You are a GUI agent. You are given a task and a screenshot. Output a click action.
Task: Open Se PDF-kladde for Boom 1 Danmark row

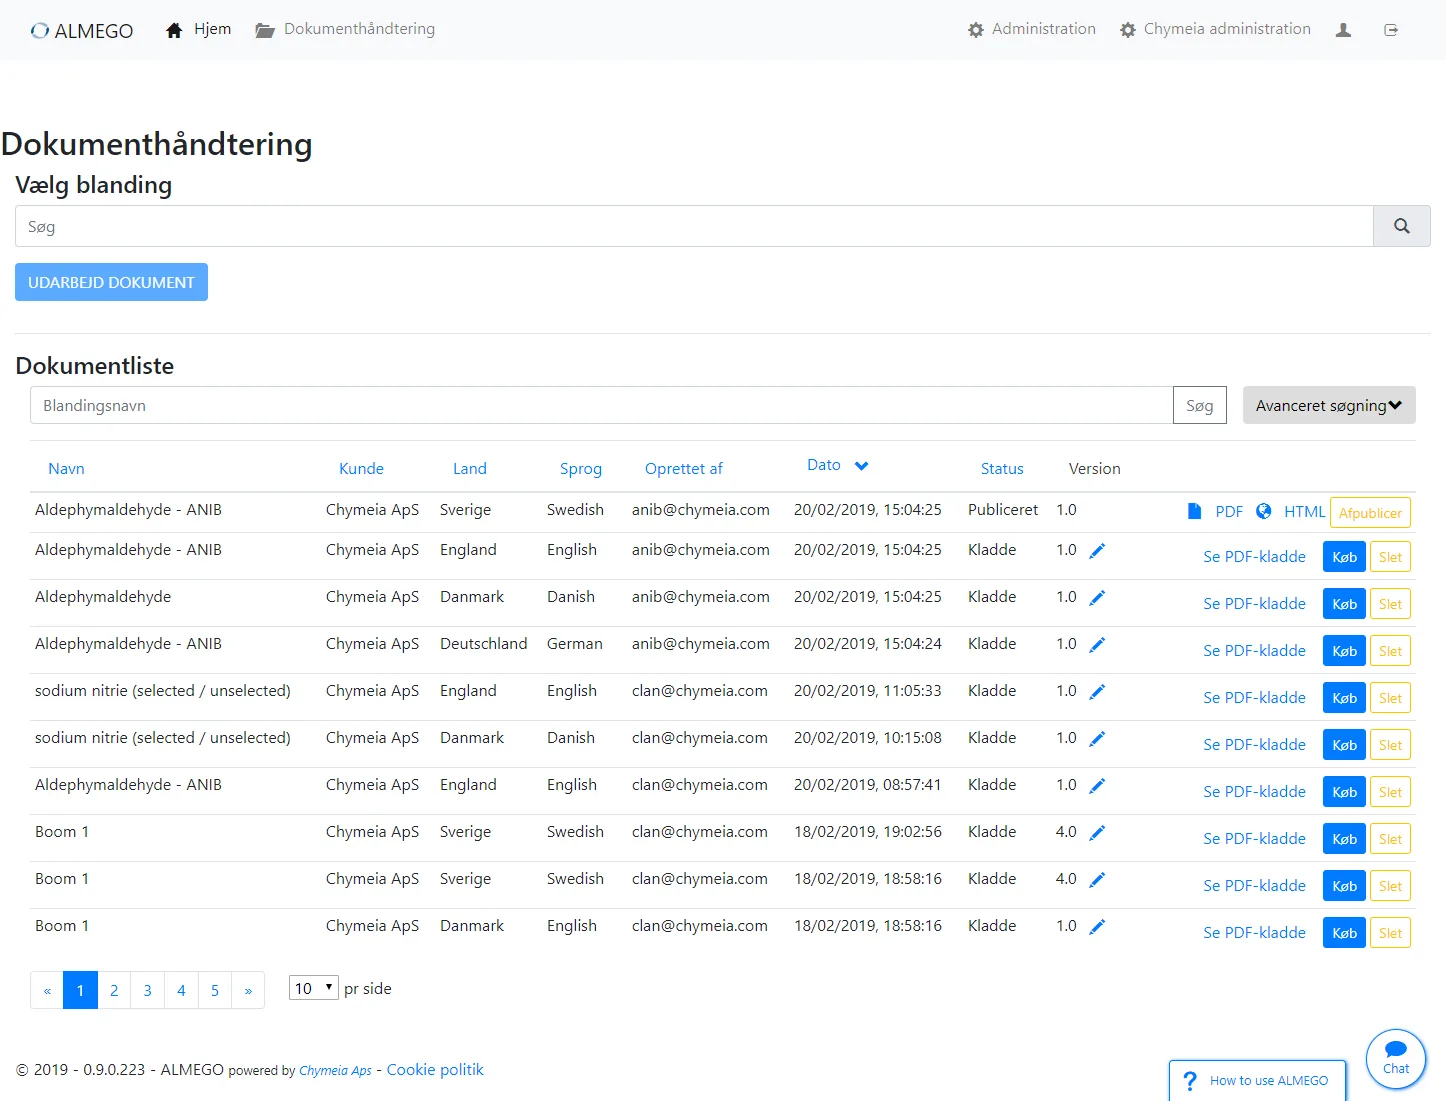pos(1254,932)
